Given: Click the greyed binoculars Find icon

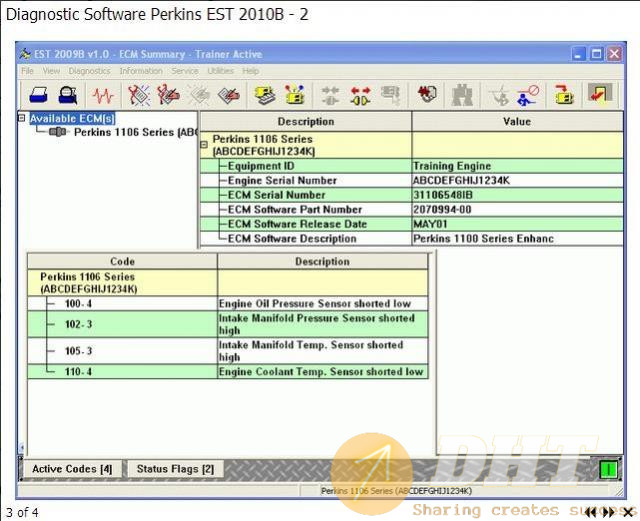Looking at the screenshot, I should (x=462, y=95).
